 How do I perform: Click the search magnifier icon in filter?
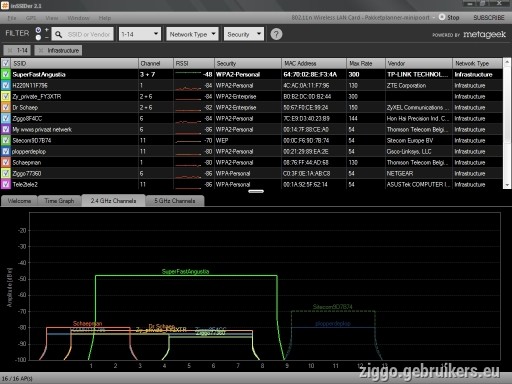click(58, 34)
